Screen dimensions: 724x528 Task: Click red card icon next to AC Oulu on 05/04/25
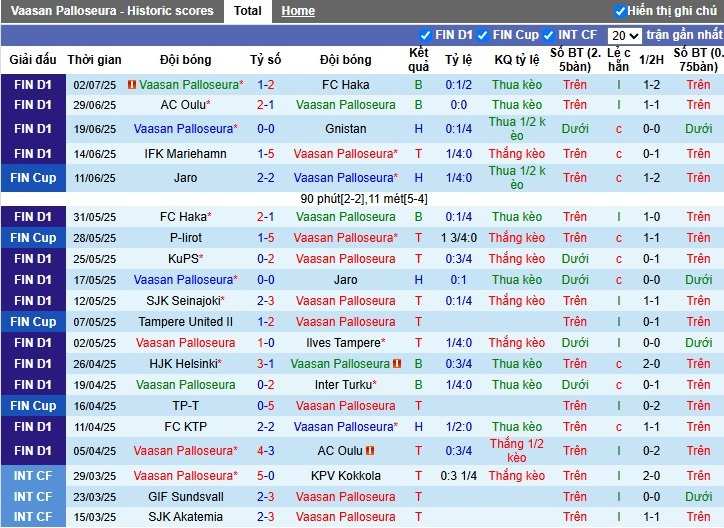point(370,450)
